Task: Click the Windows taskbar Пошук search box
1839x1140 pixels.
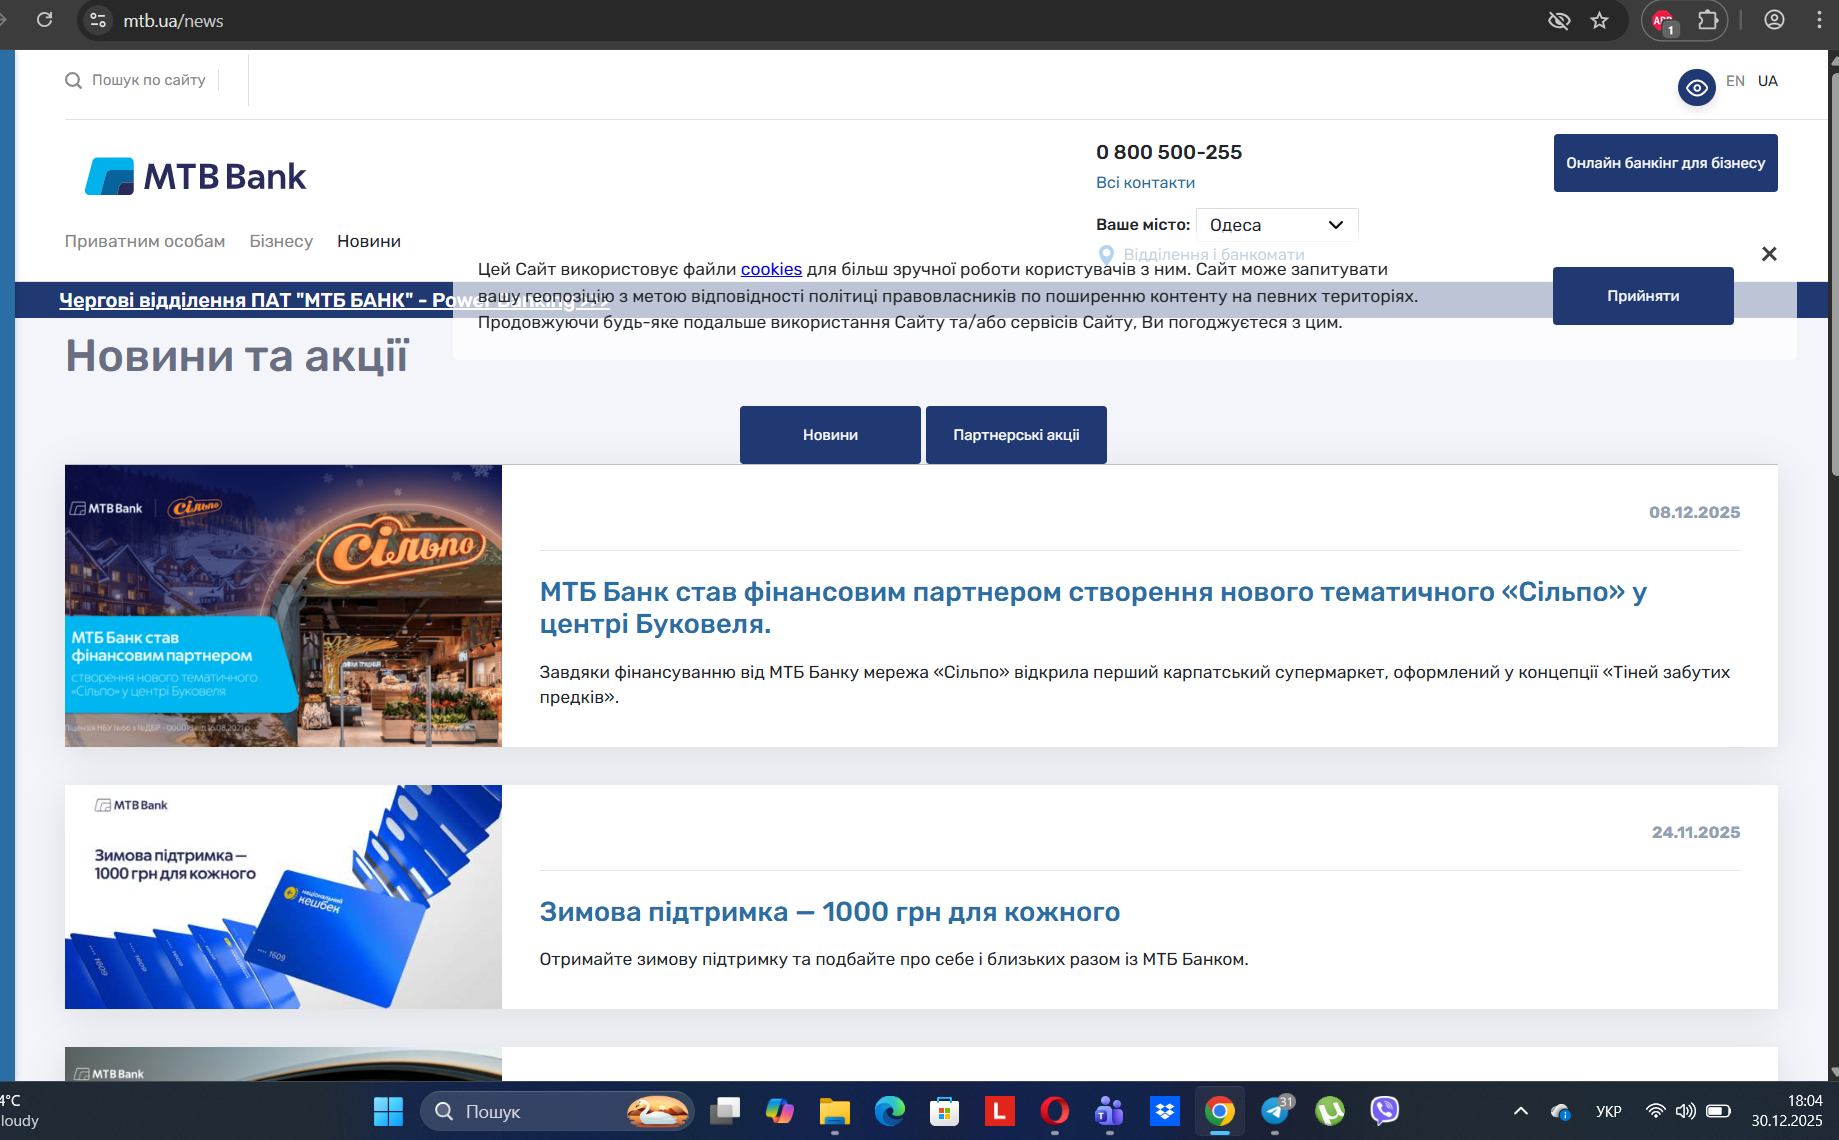Action: pos(558,1111)
